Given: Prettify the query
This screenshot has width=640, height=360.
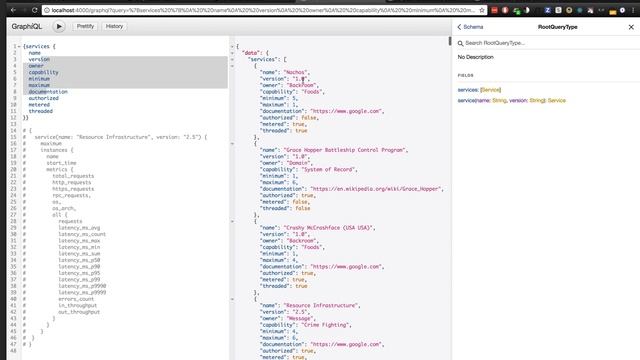Looking at the screenshot, I should tap(85, 26).
